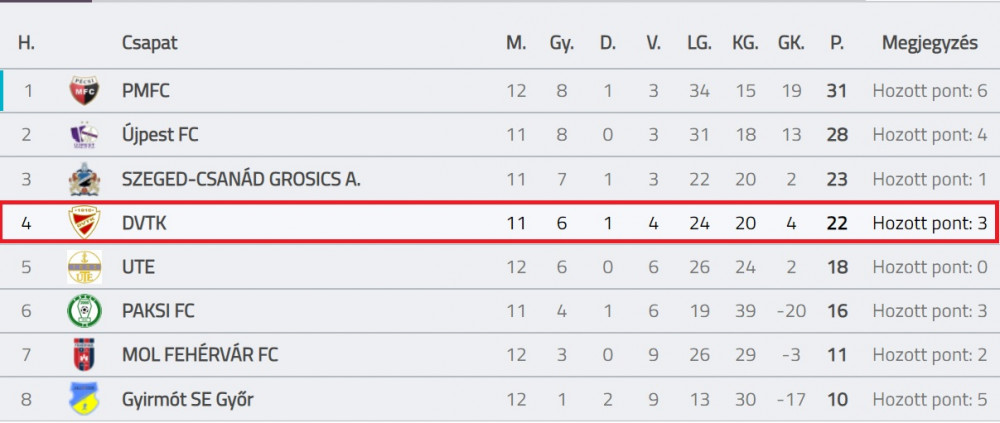Screen dimensions: 1000x423
Task: Click the Újpest FC club crest
Action: coord(84,135)
